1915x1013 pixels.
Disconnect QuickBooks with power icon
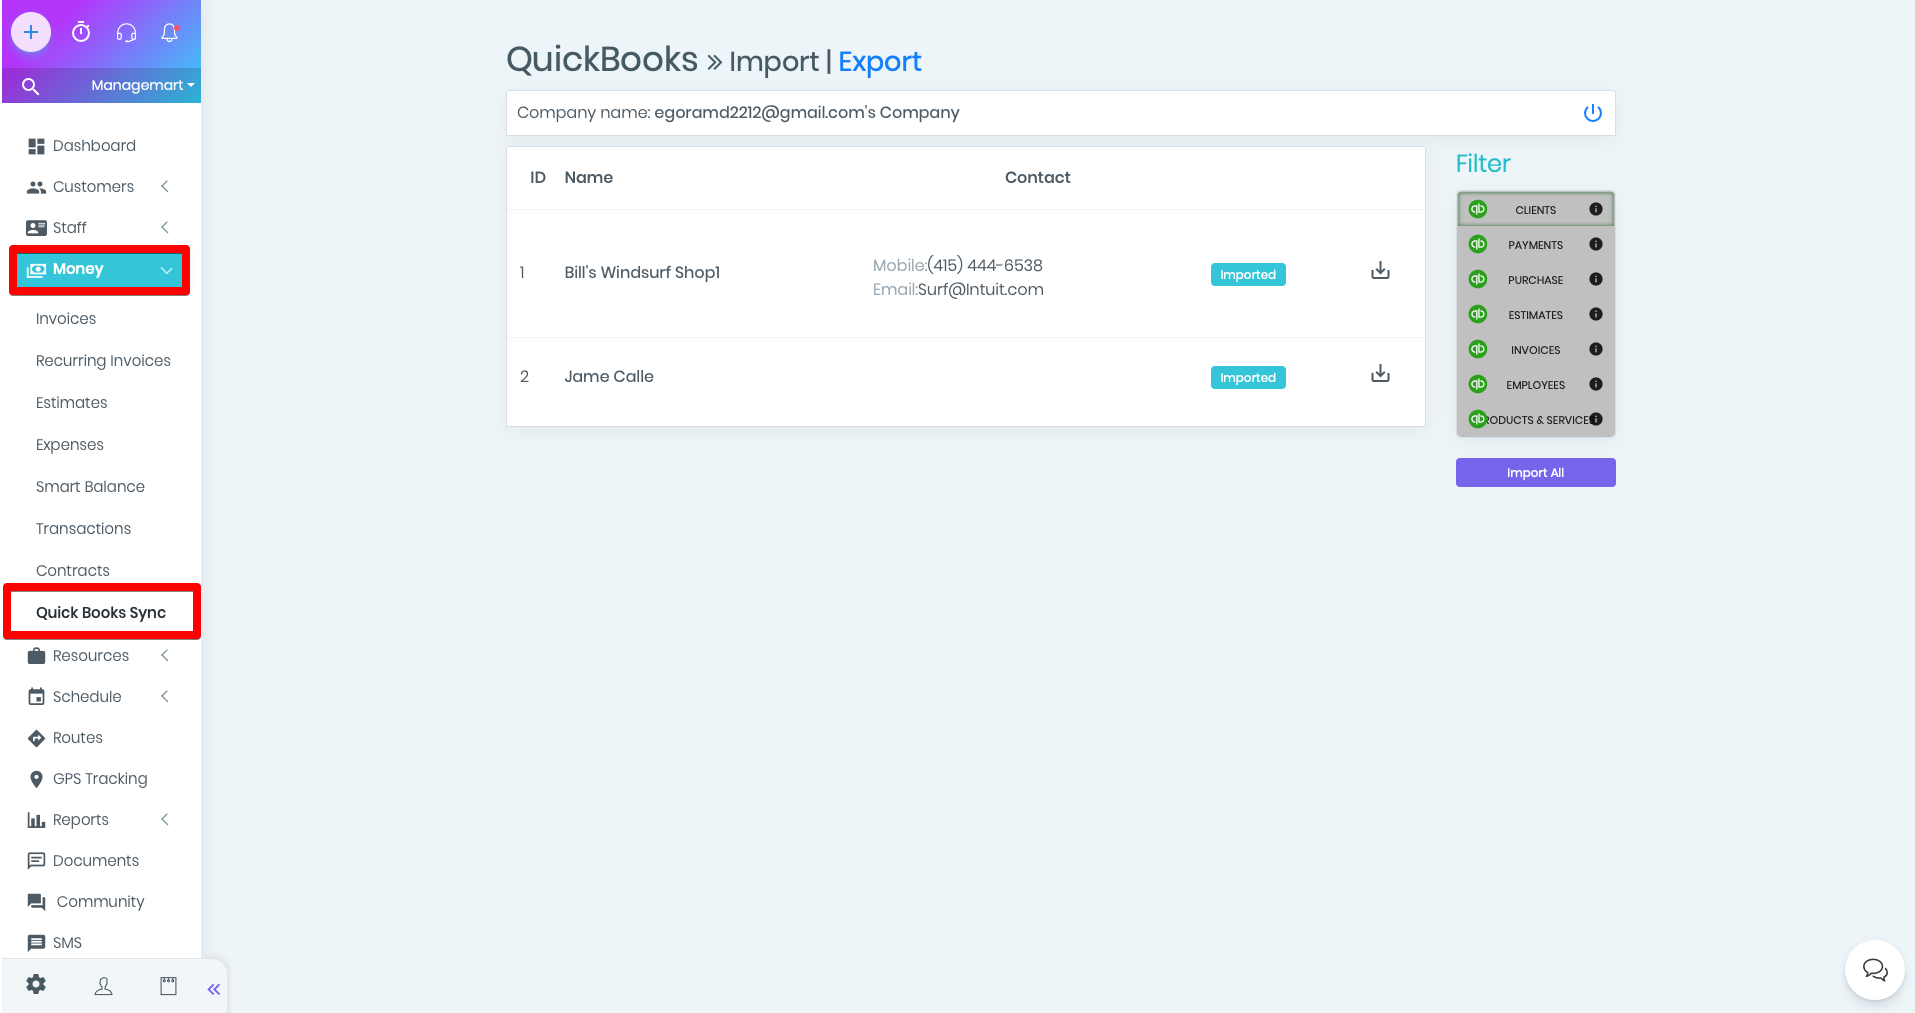(1593, 113)
